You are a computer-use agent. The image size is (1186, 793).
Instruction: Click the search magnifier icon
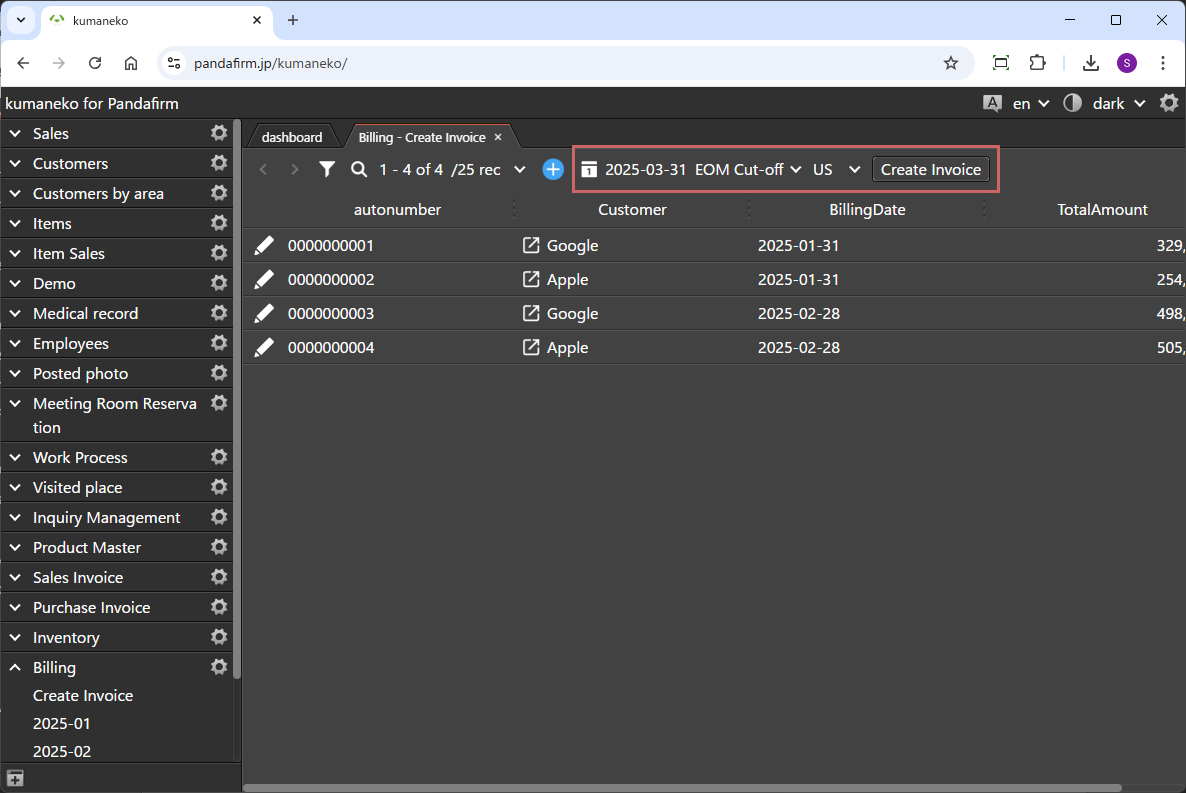[359, 170]
